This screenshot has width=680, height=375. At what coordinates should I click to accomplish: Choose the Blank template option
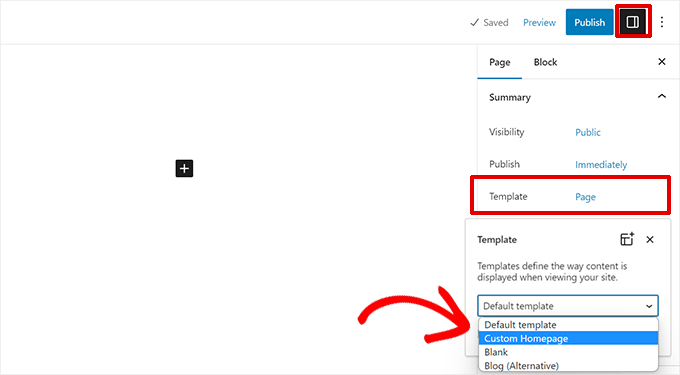click(x=568, y=352)
